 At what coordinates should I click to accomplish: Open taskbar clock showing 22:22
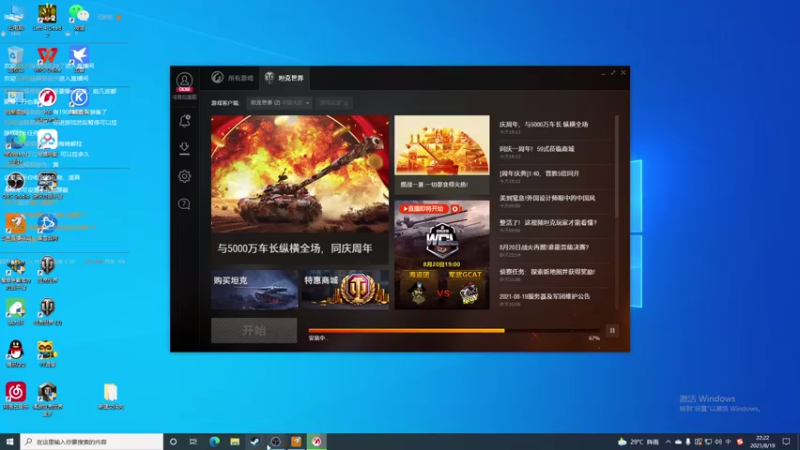[762, 442]
